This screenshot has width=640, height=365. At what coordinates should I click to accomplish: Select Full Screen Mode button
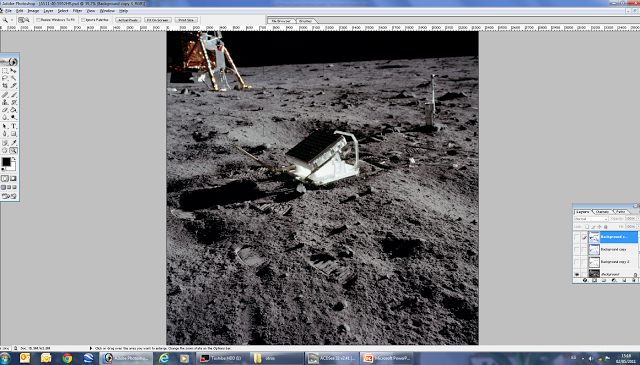[14, 187]
